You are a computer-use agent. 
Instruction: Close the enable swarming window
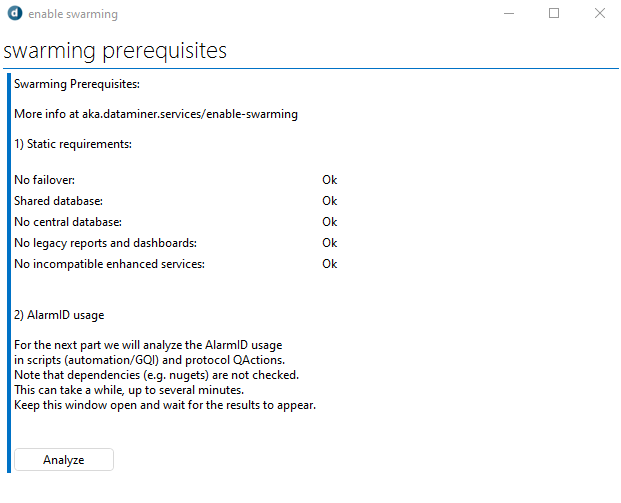coord(600,13)
